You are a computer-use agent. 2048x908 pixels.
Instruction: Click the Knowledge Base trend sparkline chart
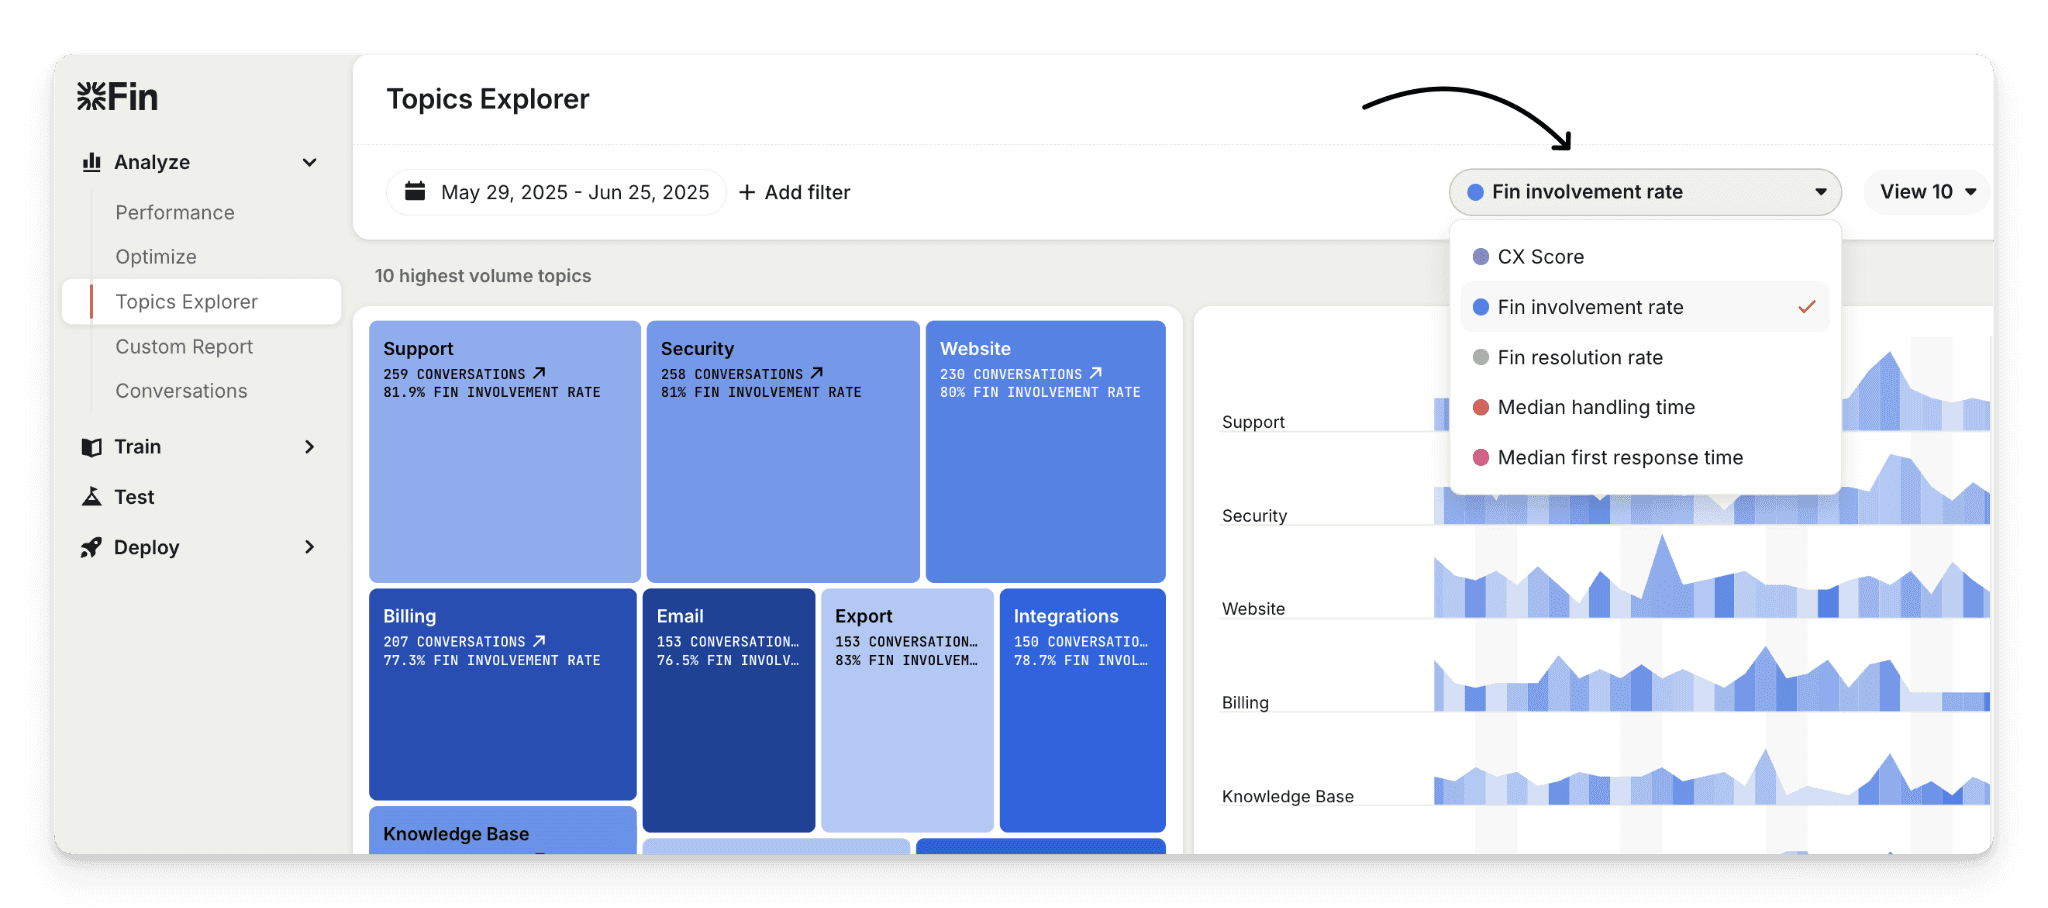click(x=1711, y=777)
